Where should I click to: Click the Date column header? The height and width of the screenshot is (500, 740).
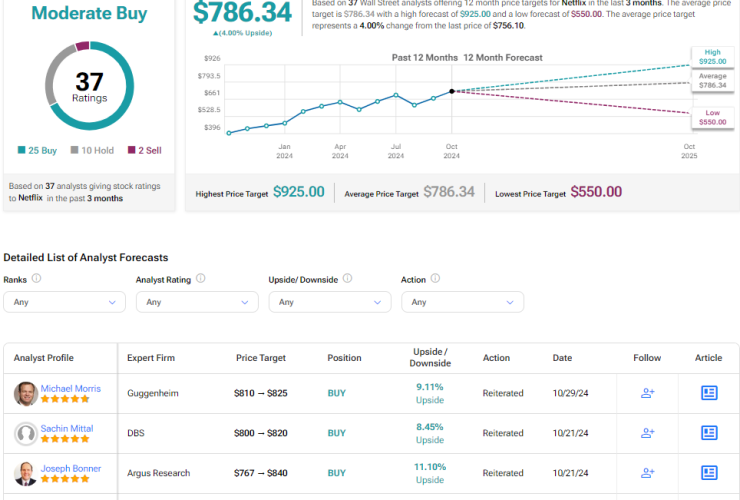(562, 358)
